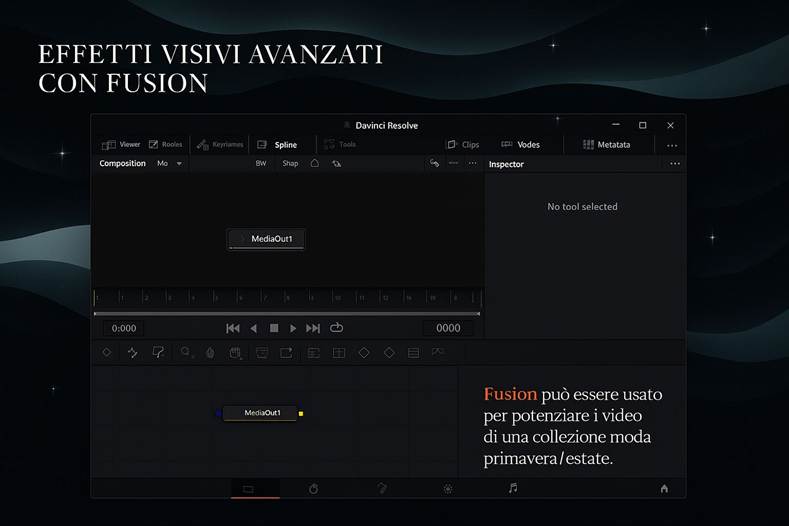Select the Inspector tab

tap(506, 164)
